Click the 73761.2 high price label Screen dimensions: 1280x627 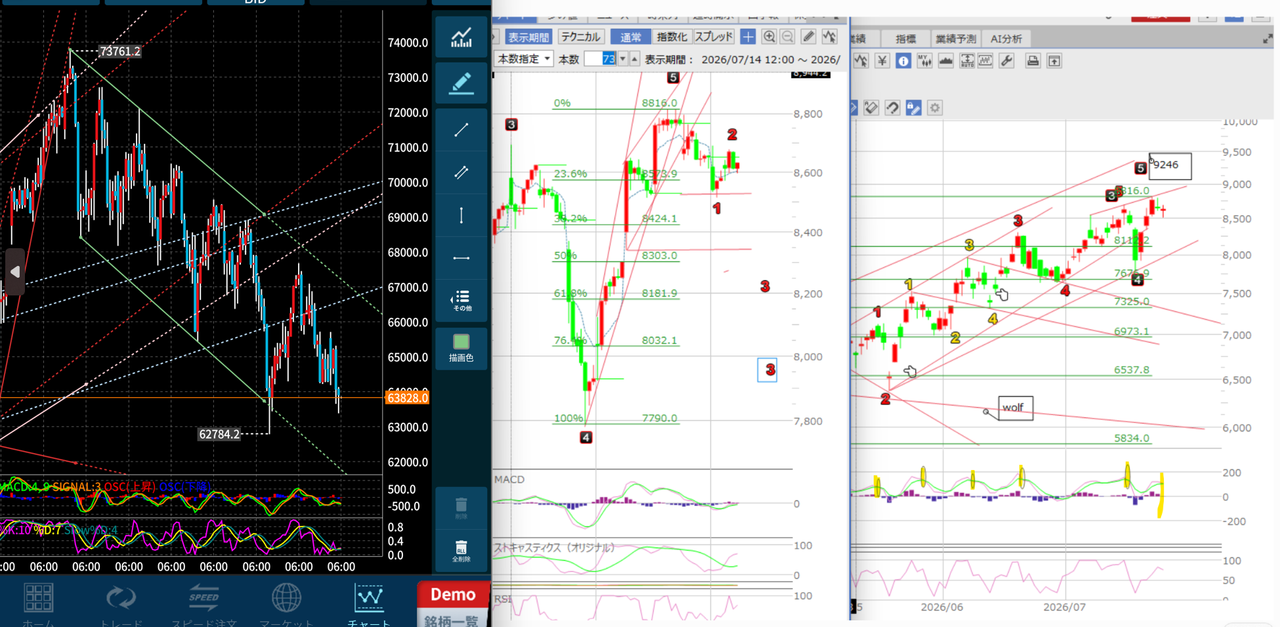[x=120, y=51]
